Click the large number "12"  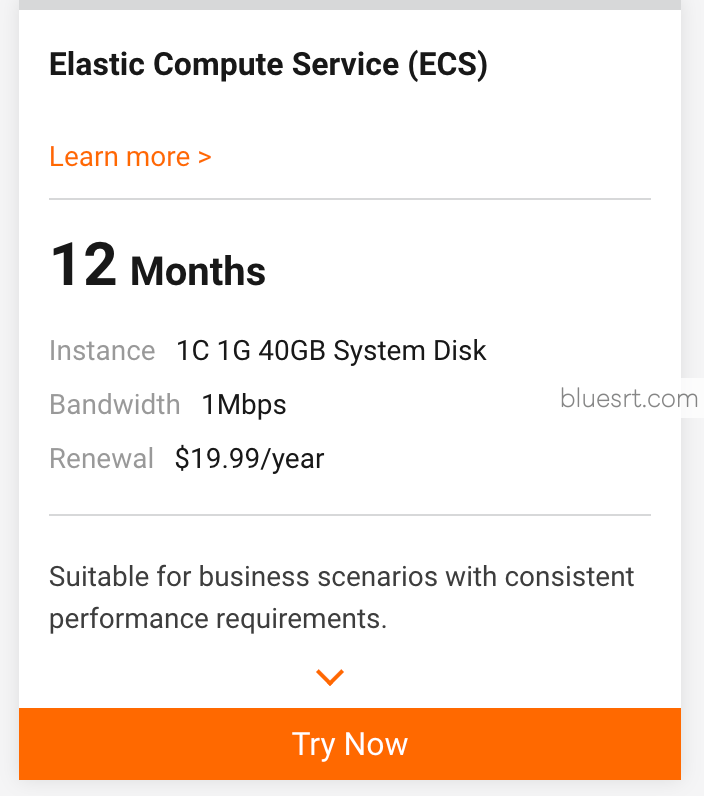click(x=84, y=266)
